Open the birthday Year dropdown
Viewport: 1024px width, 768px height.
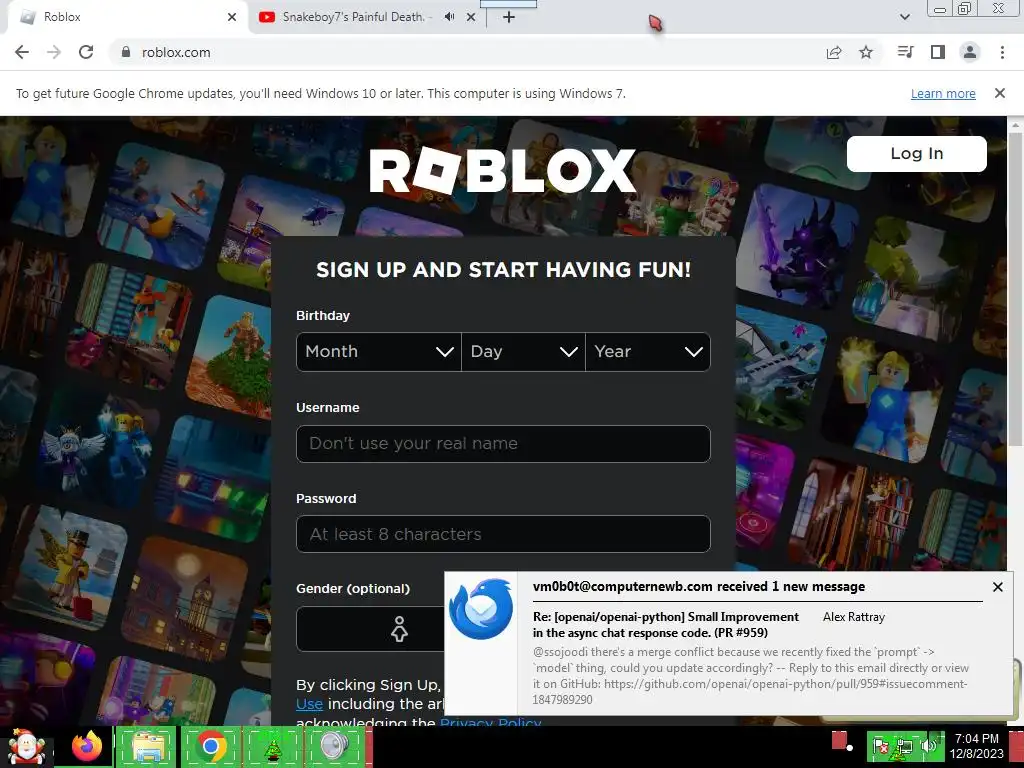(648, 352)
